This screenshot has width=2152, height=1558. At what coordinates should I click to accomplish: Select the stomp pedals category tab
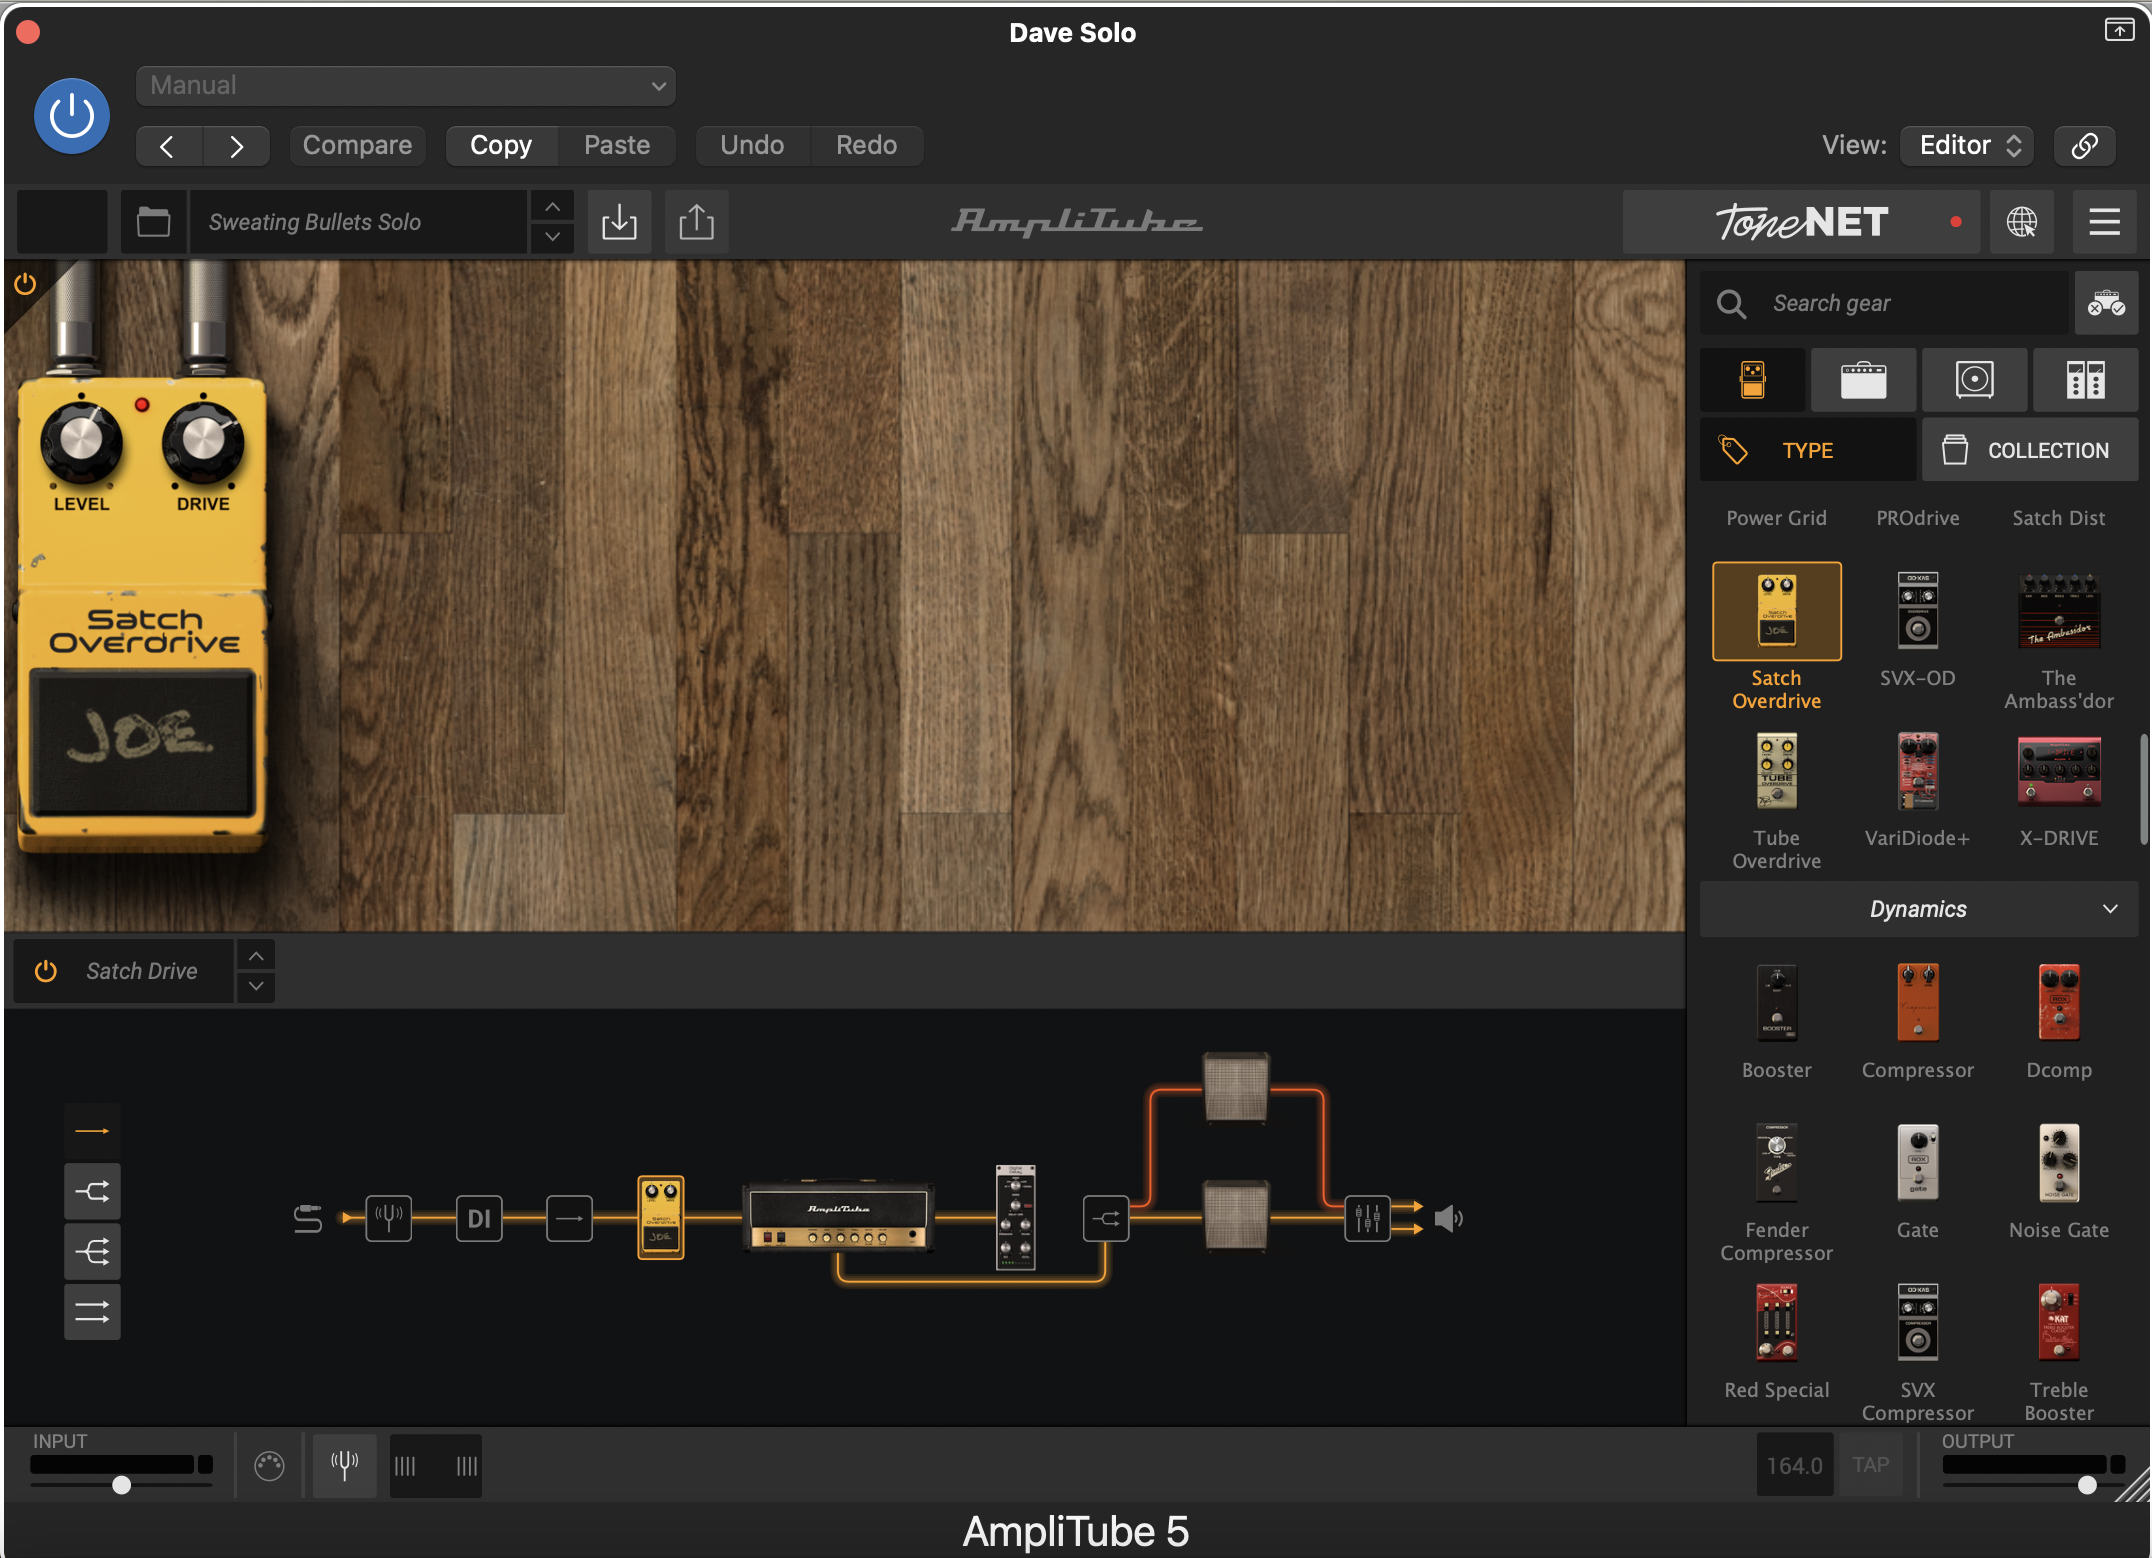pos(1752,380)
